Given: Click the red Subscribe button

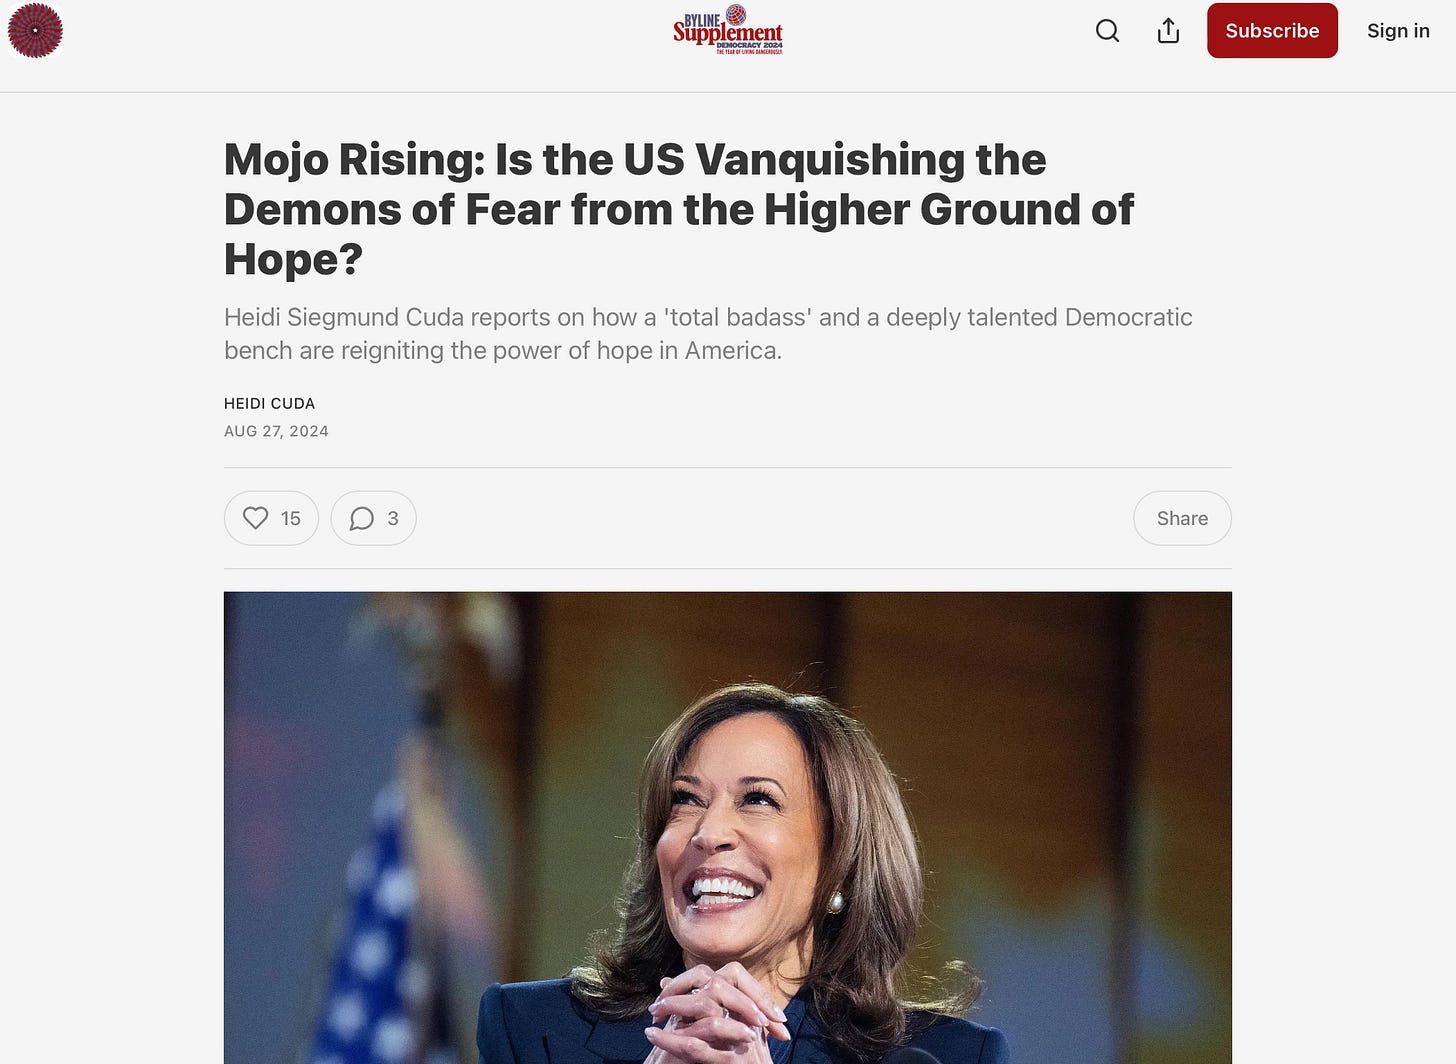Looking at the screenshot, I should pyautogui.click(x=1272, y=31).
